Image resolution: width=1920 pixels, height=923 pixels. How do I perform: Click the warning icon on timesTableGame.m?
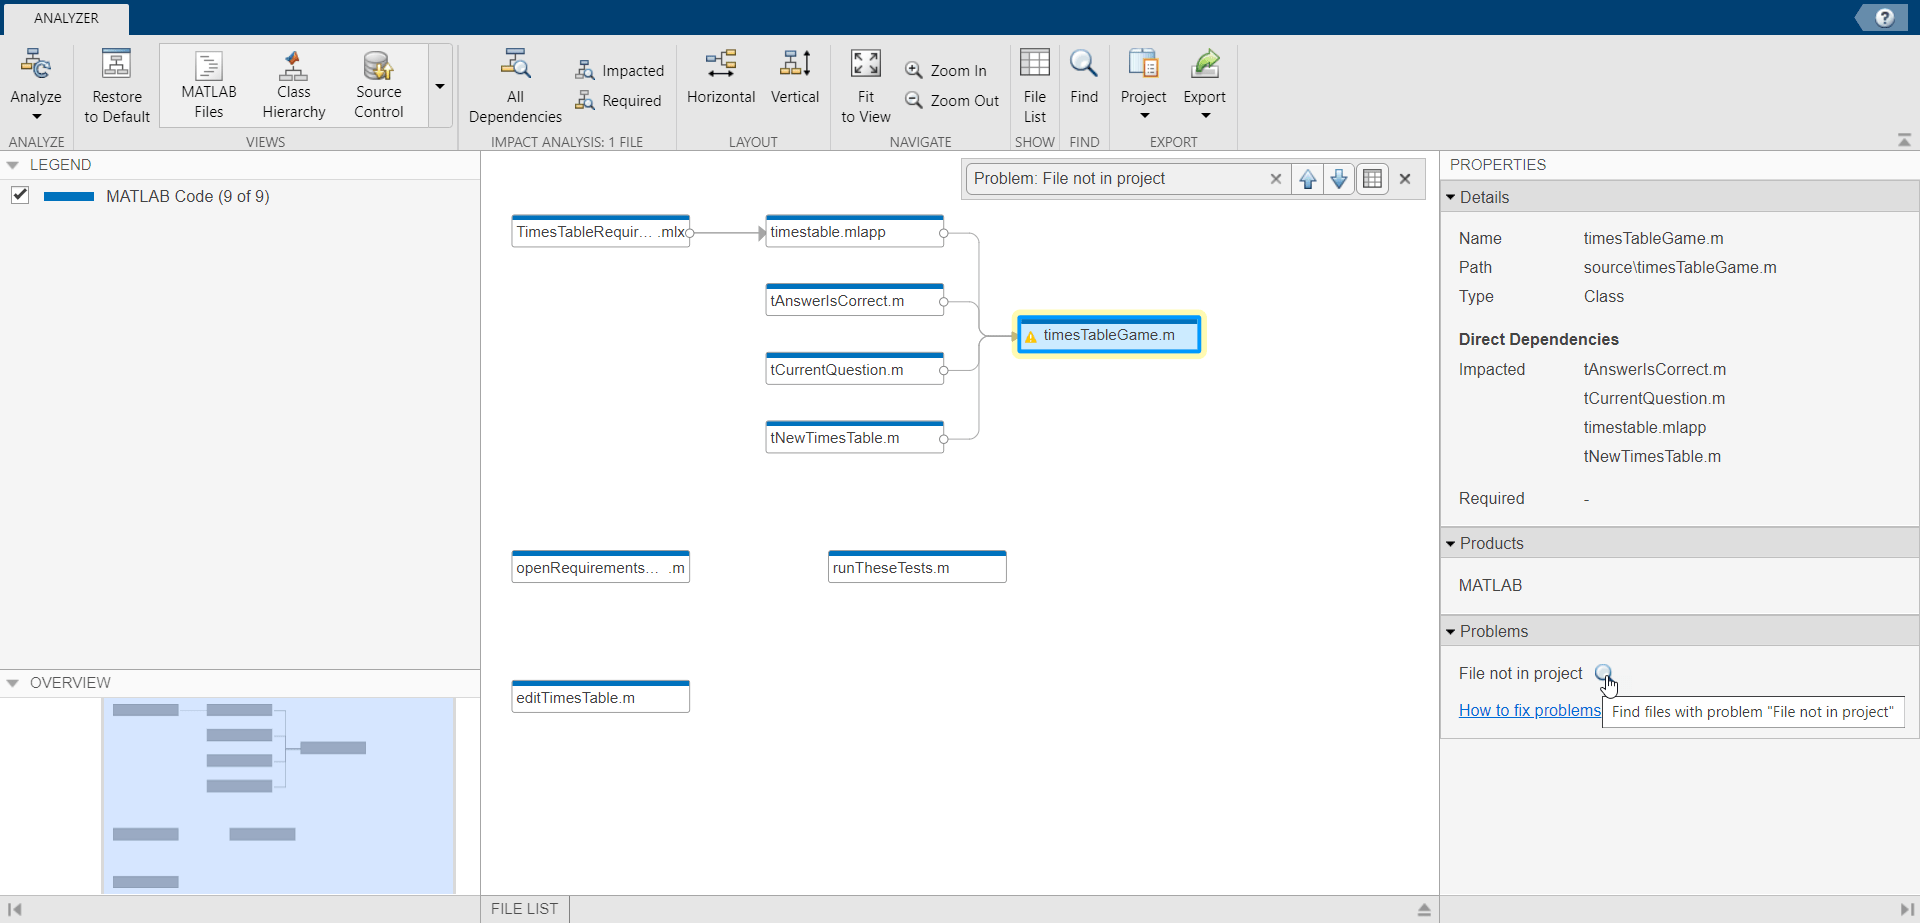click(1031, 336)
